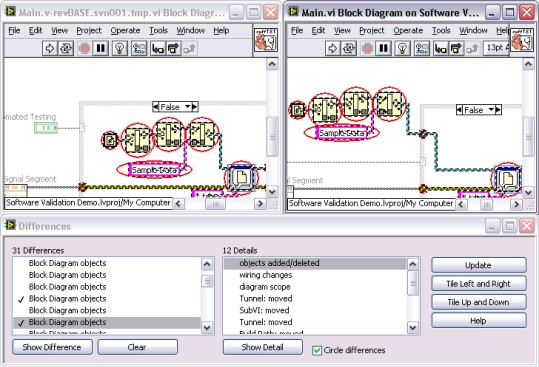Click Step Over icon in left window toolbar

tap(174, 48)
